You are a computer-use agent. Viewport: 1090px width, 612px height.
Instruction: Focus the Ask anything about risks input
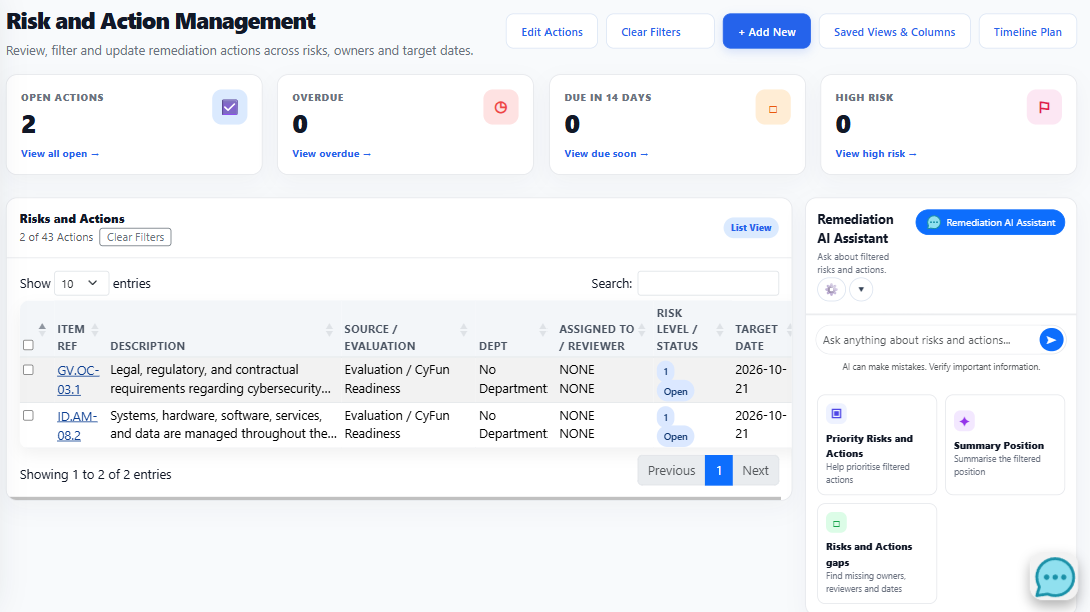pyautogui.click(x=927, y=340)
